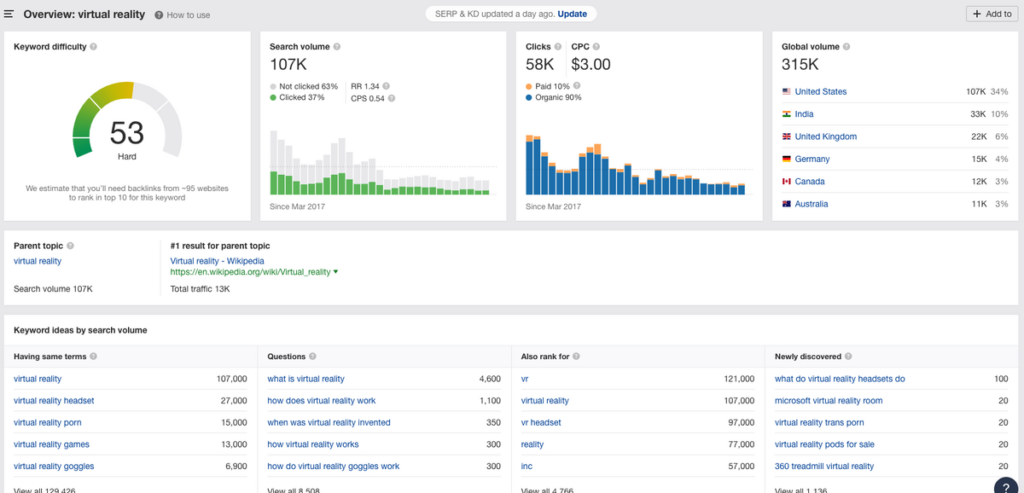
Task: Click the CPC info icon
Action: pos(596,47)
